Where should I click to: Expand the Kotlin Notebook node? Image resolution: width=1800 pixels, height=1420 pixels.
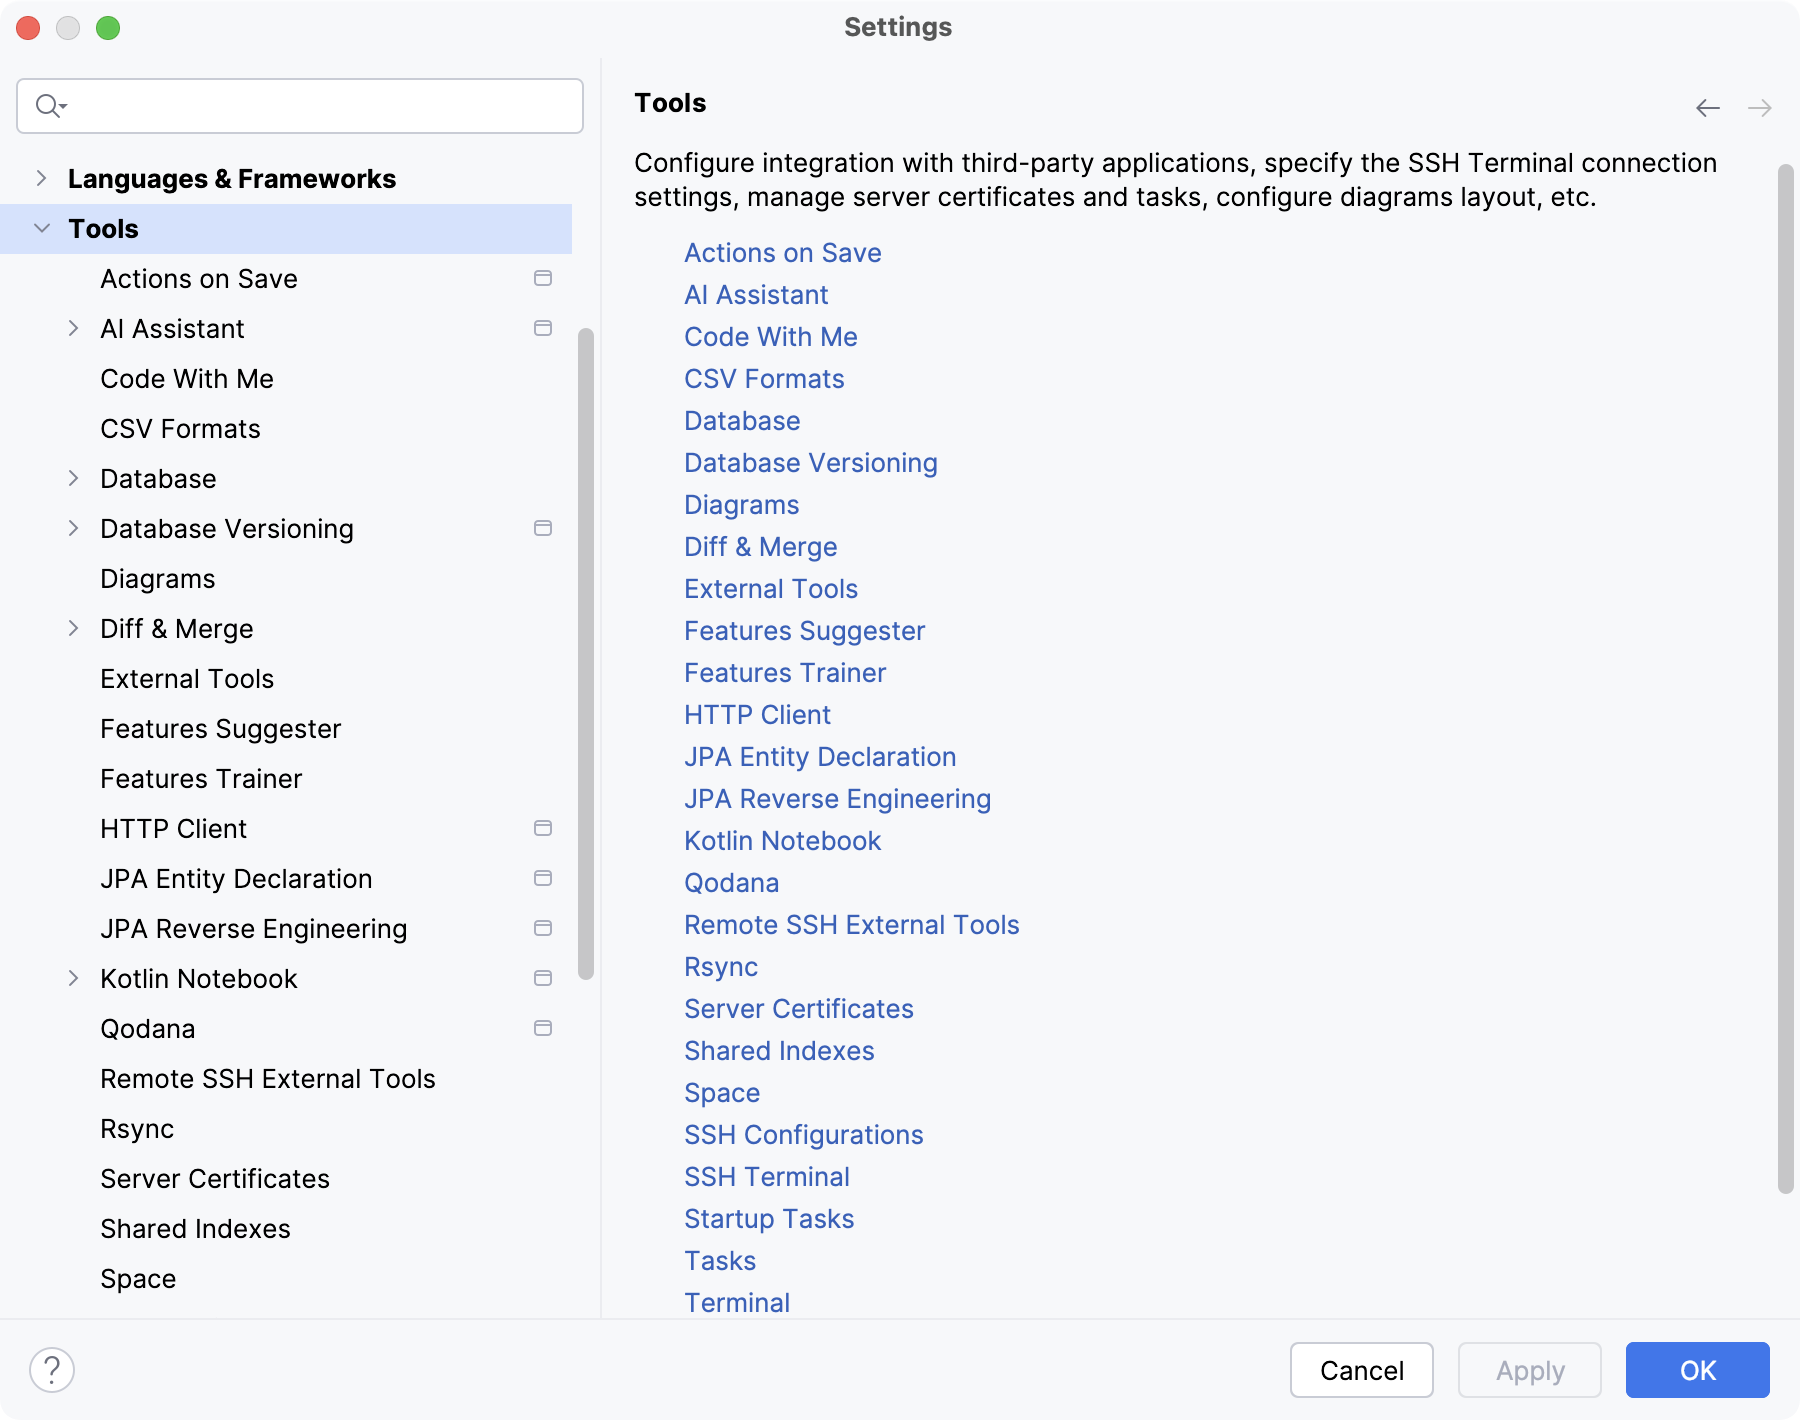click(73, 978)
